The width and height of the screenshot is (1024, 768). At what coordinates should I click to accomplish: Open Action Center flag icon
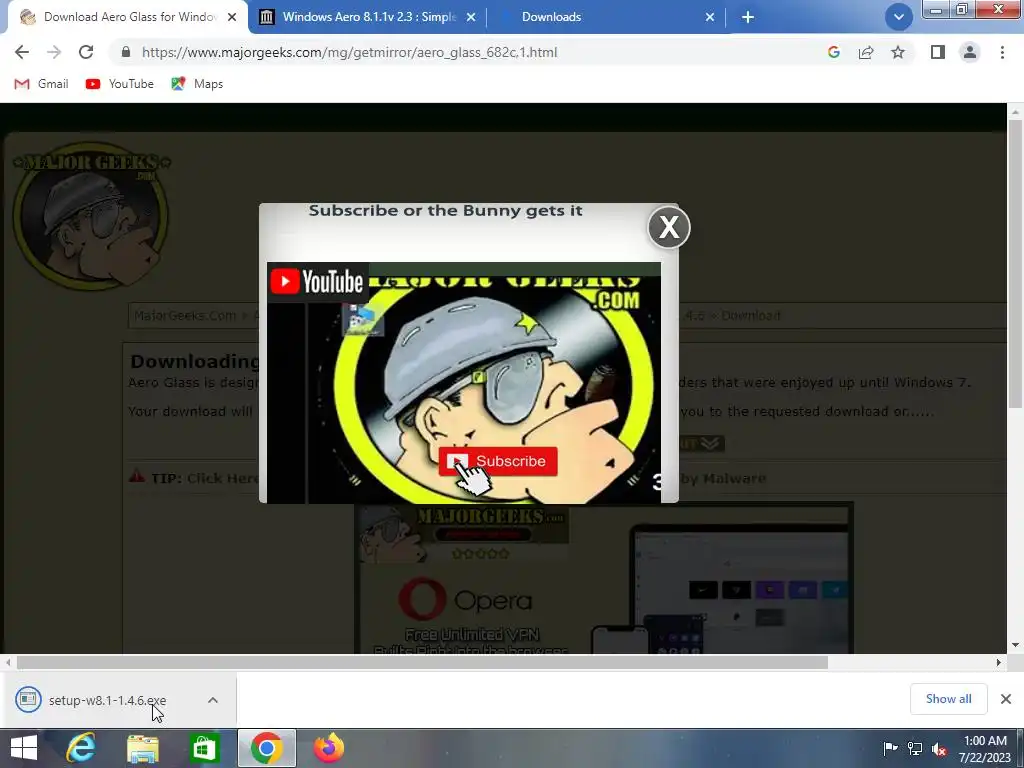coord(890,748)
